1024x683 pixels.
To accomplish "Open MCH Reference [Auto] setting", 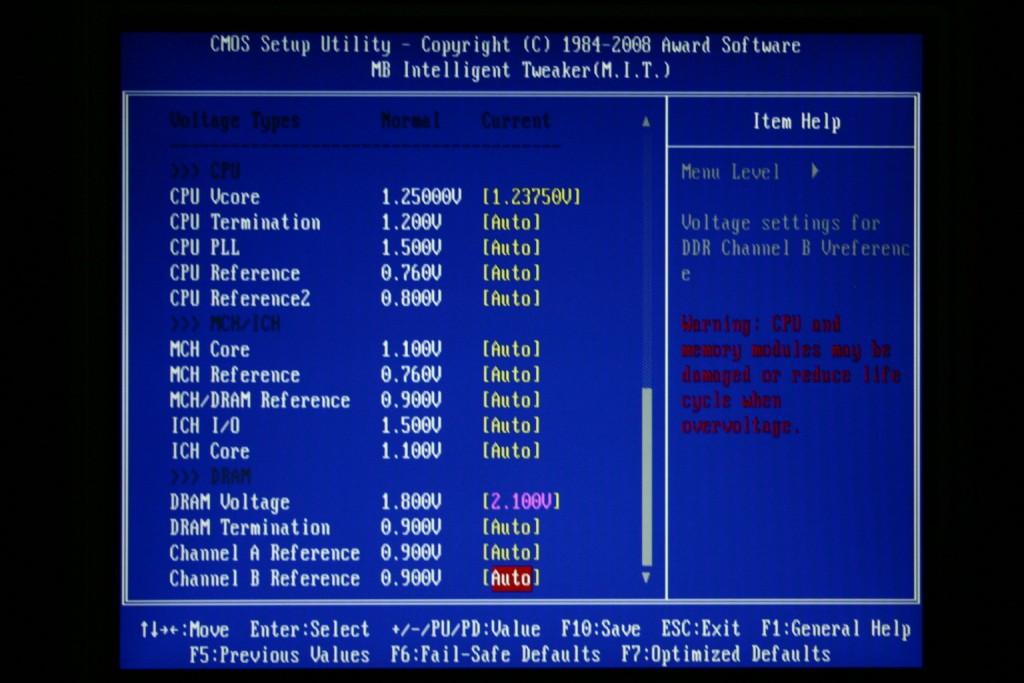I will pyautogui.click(x=511, y=375).
